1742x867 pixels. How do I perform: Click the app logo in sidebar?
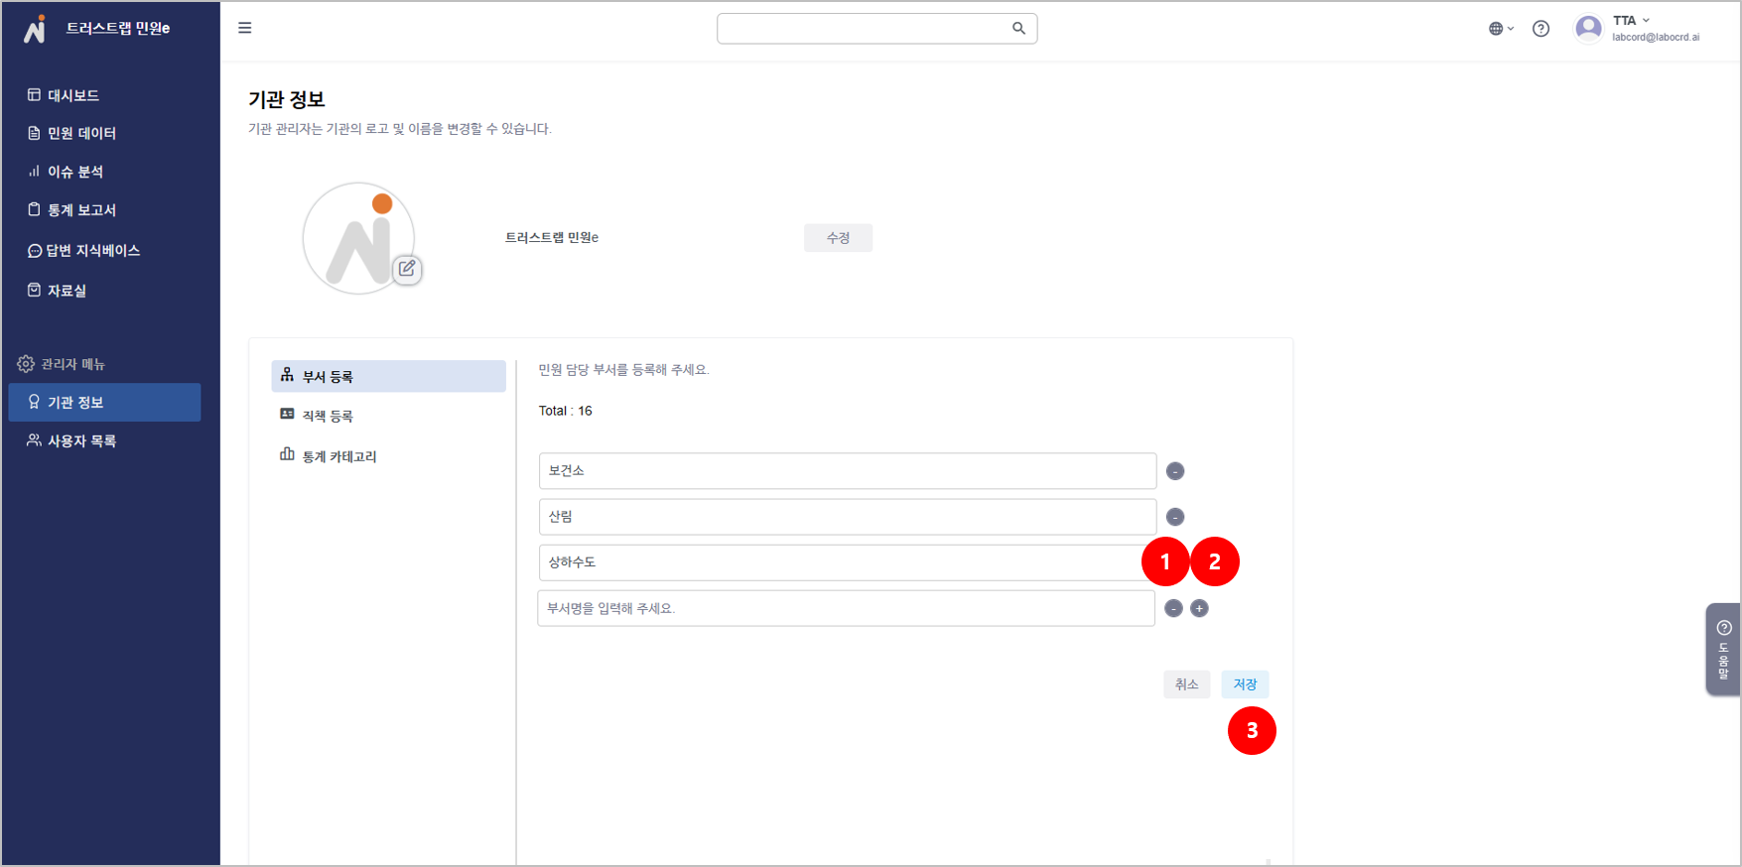click(35, 29)
